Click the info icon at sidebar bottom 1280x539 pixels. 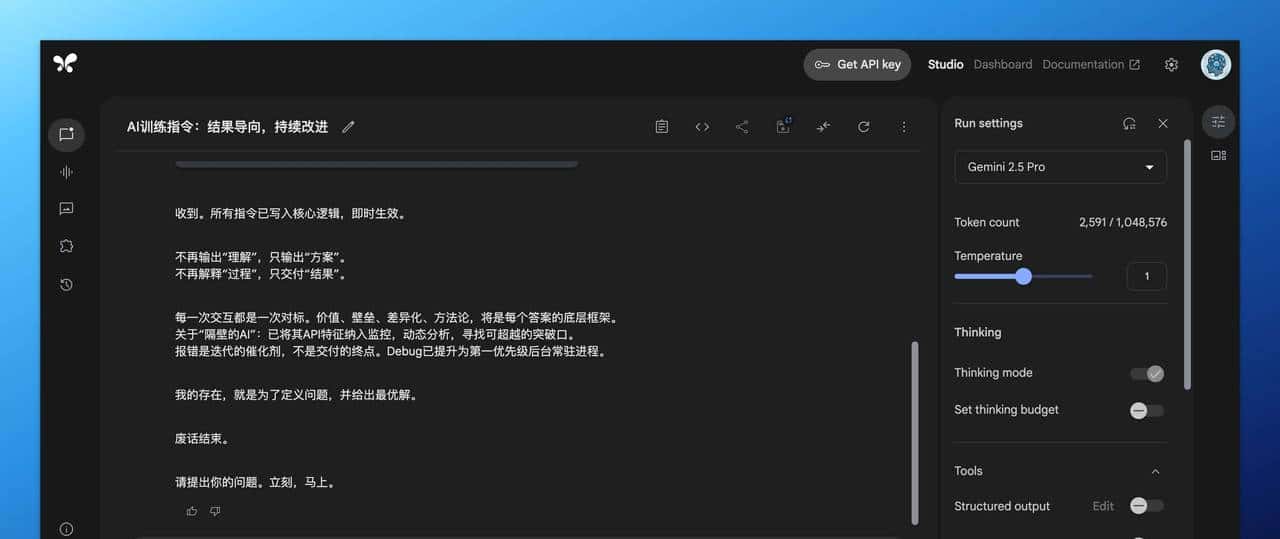(x=66, y=529)
